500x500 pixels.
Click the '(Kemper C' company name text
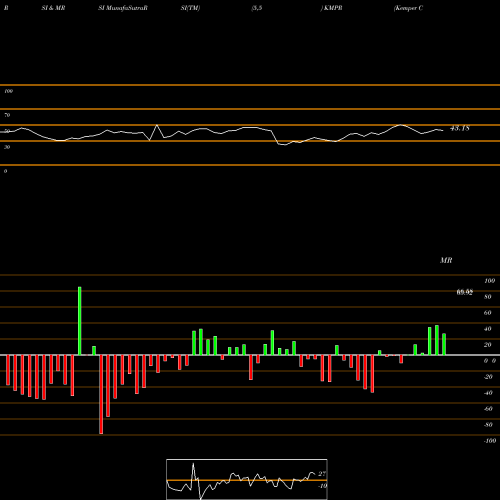408,8
